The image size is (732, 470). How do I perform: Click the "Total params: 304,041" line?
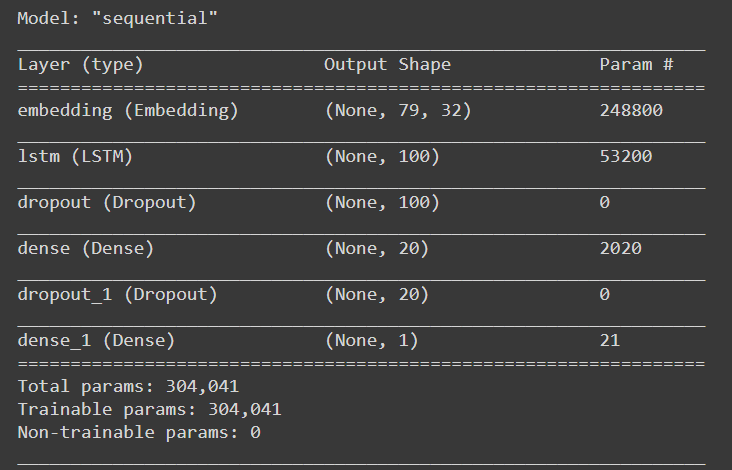coord(128,386)
